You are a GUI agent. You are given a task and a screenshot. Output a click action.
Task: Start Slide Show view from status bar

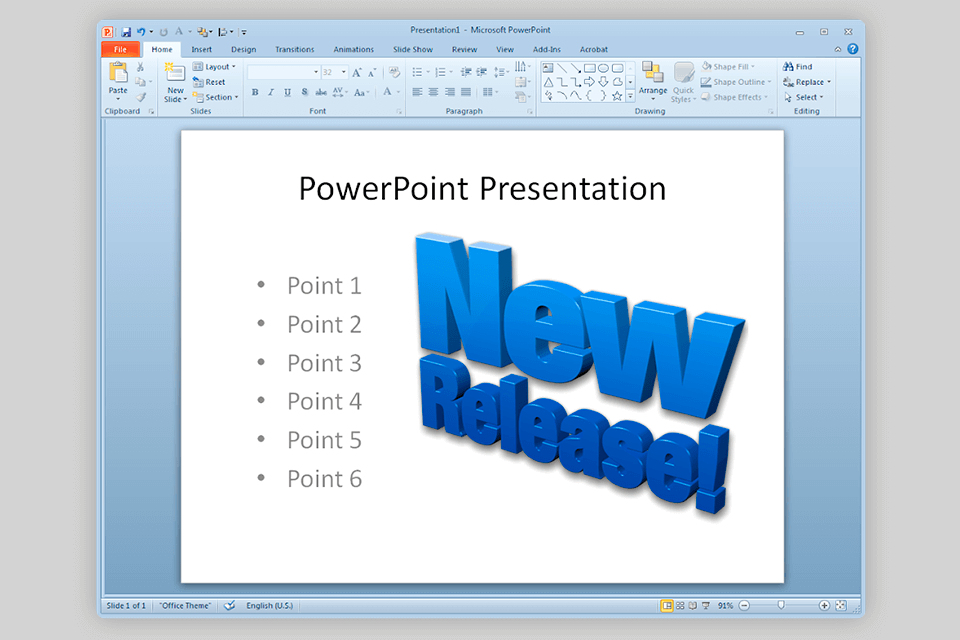[706, 606]
